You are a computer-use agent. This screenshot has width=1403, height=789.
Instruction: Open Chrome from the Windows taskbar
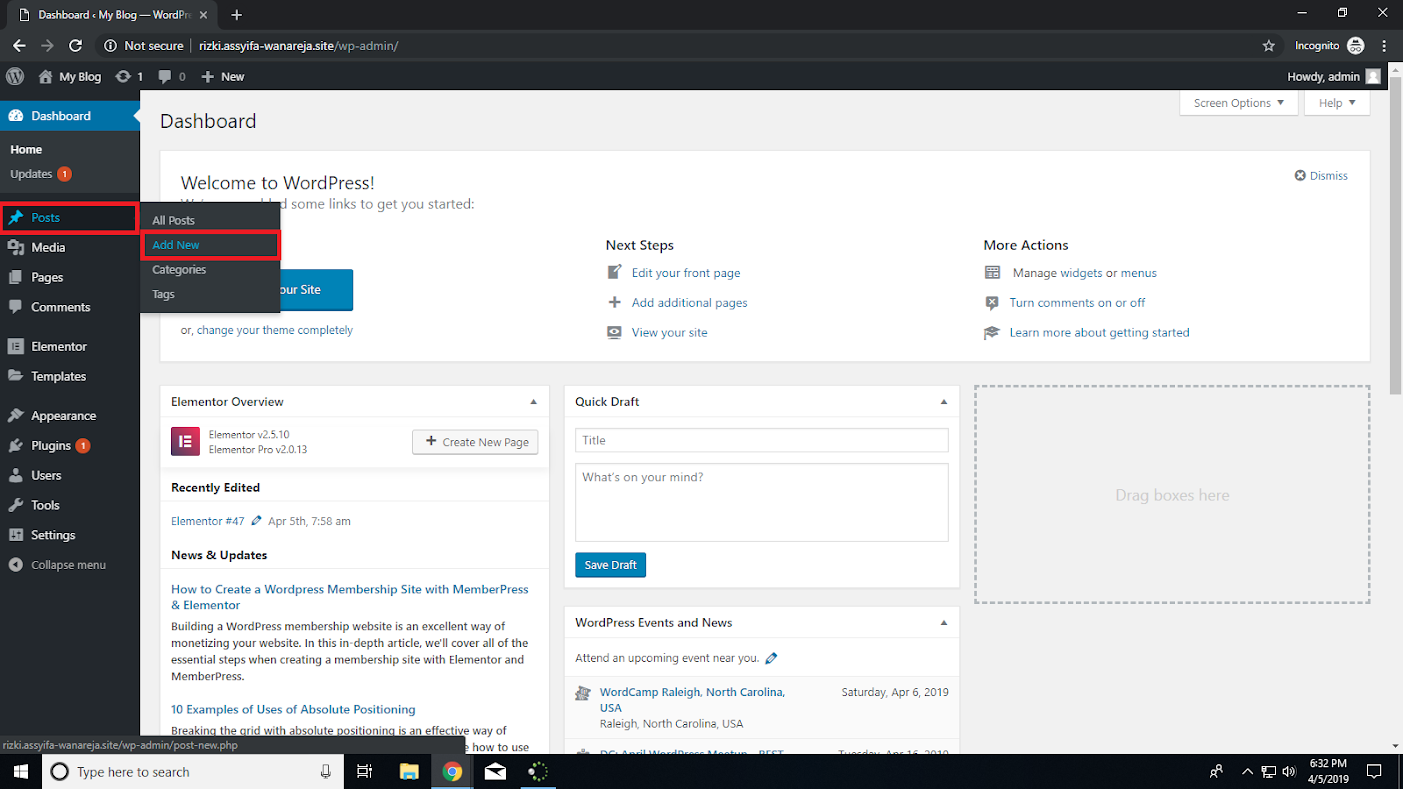[452, 771]
